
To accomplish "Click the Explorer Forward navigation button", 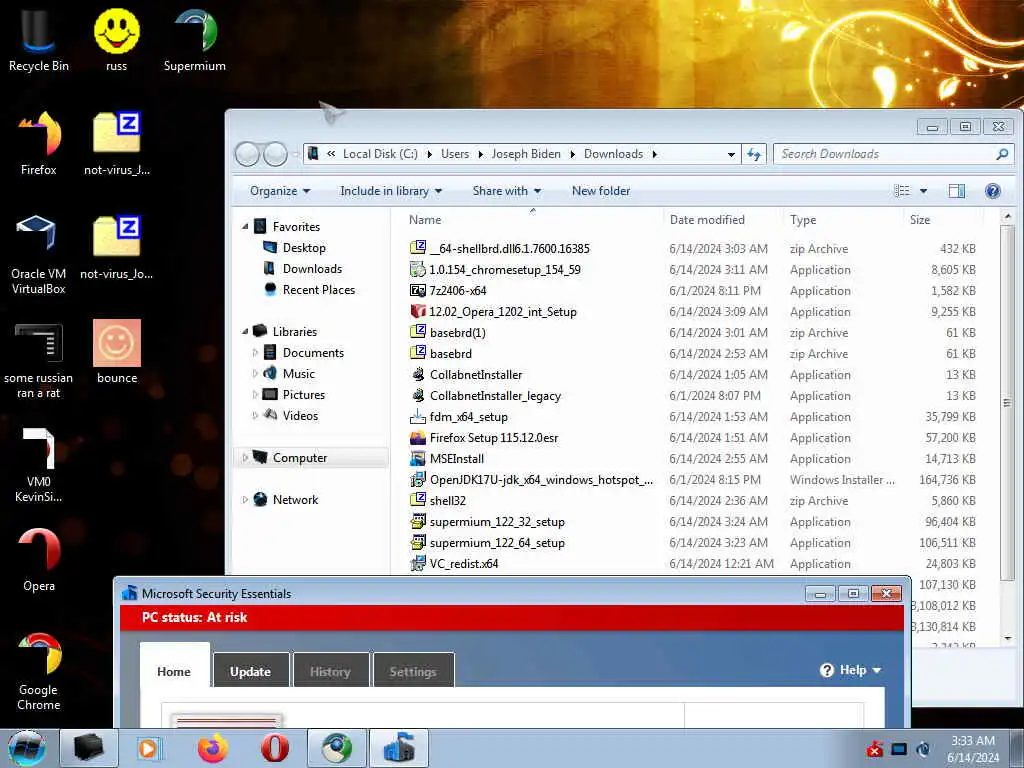I will [275, 154].
